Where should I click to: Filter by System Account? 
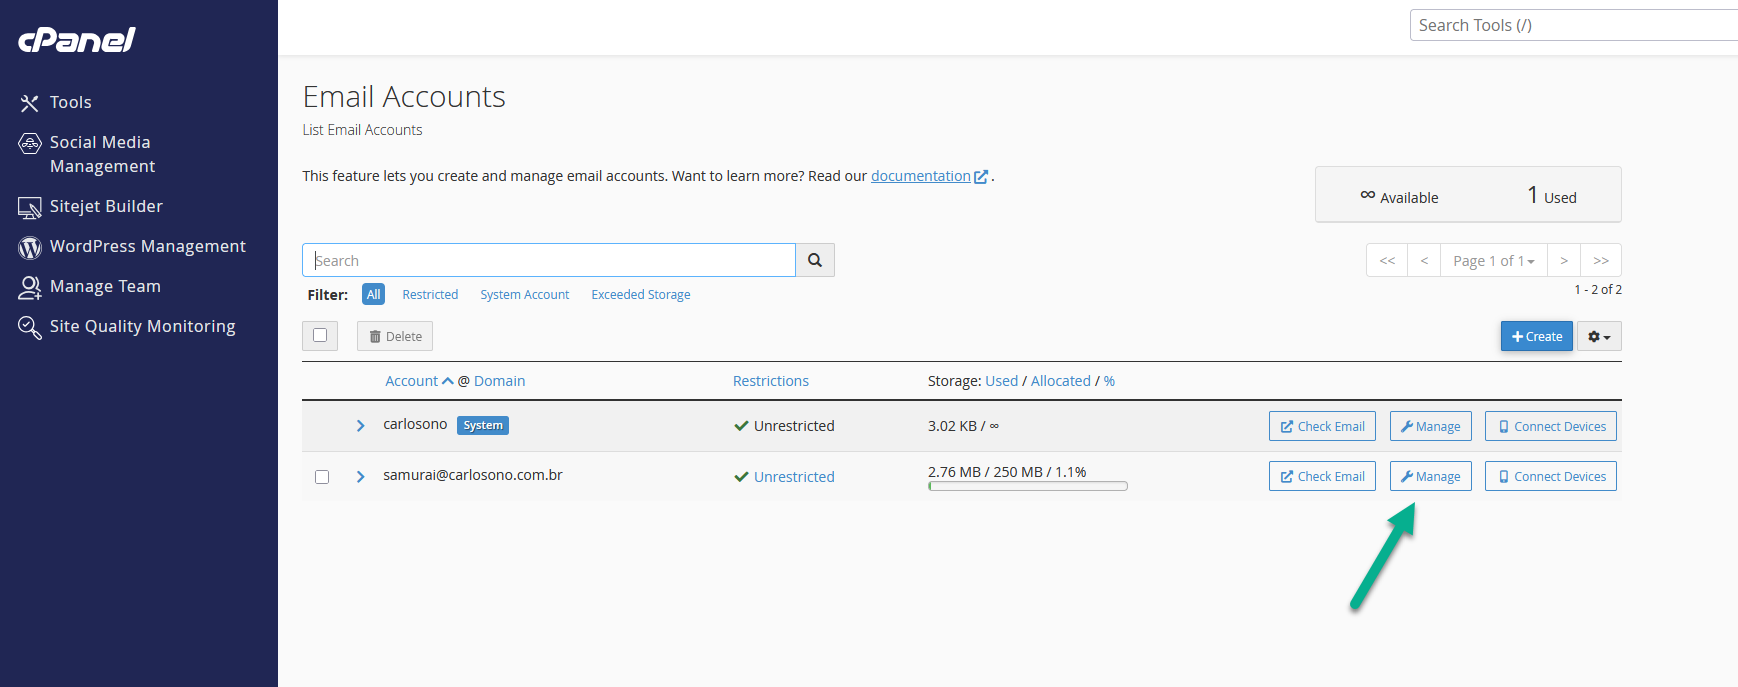pyautogui.click(x=525, y=294)
